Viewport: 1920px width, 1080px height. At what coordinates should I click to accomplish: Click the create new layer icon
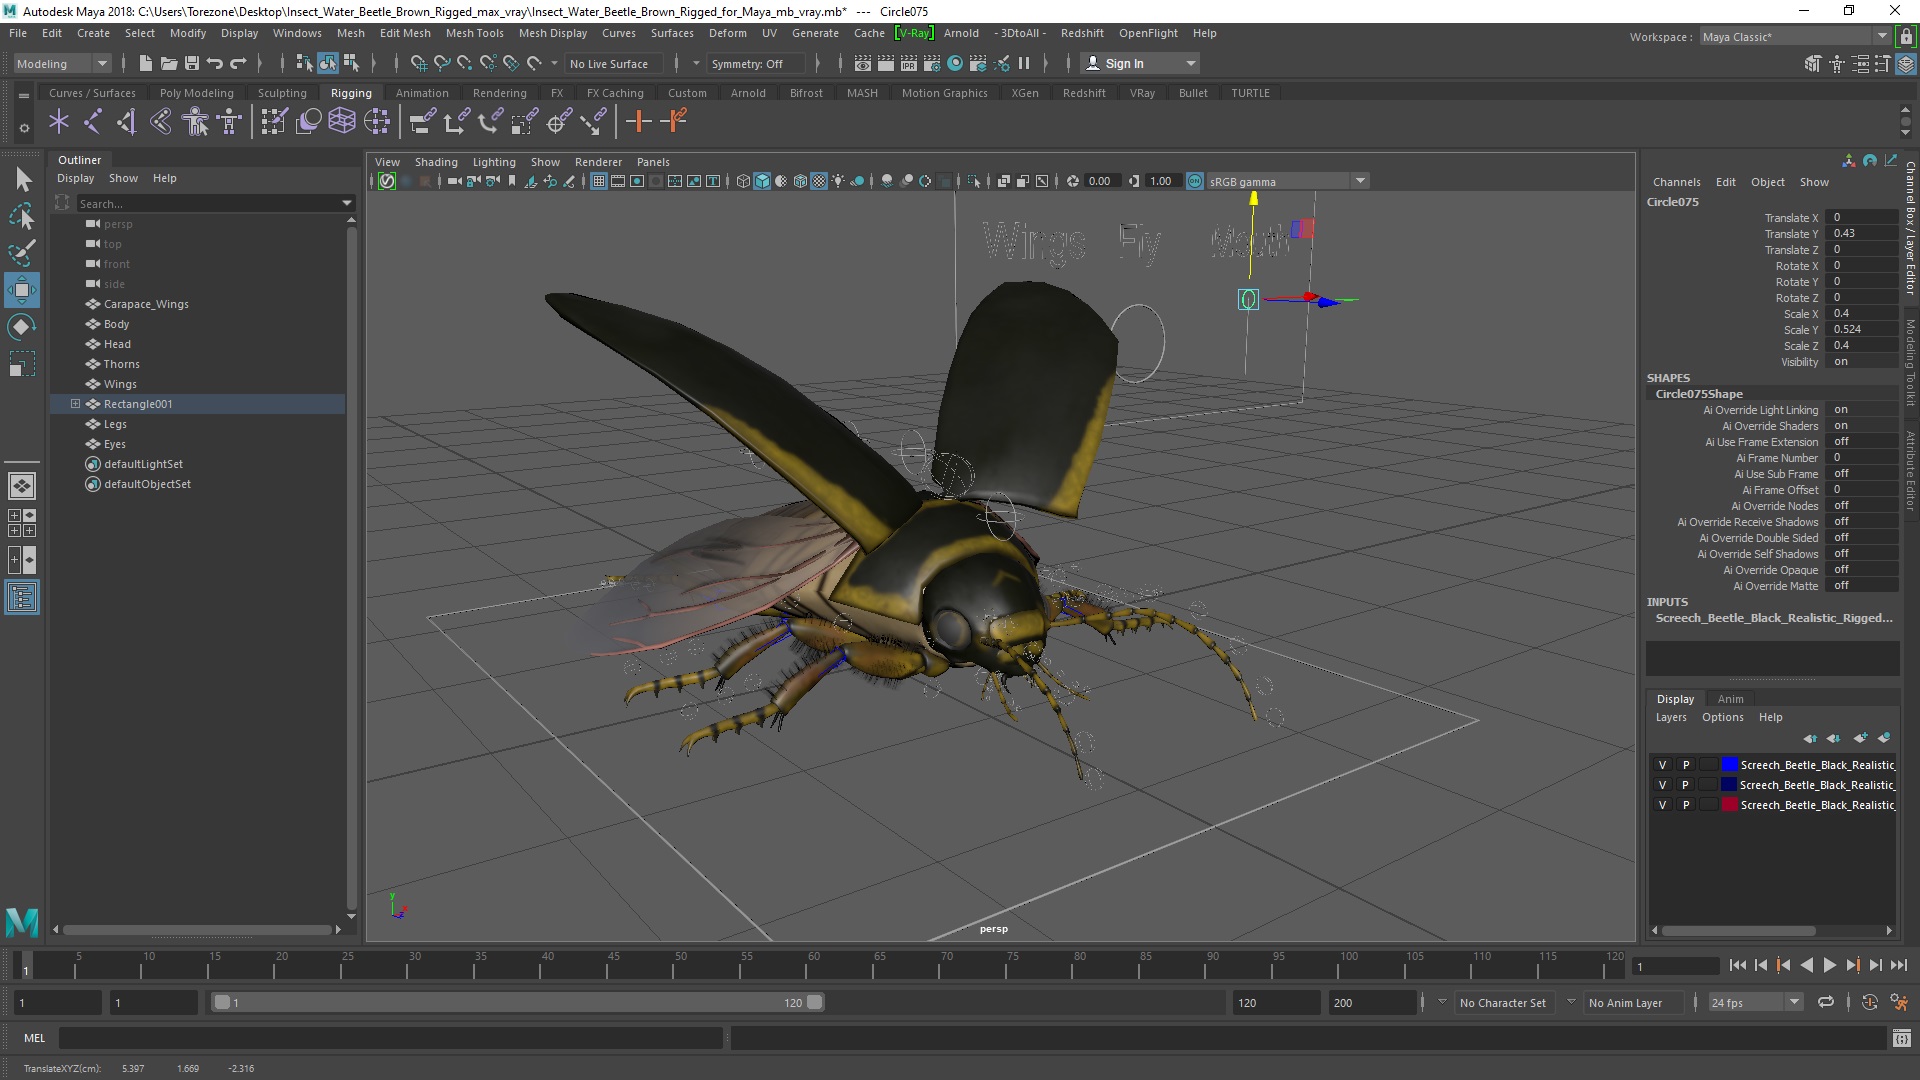point(1860,738)
